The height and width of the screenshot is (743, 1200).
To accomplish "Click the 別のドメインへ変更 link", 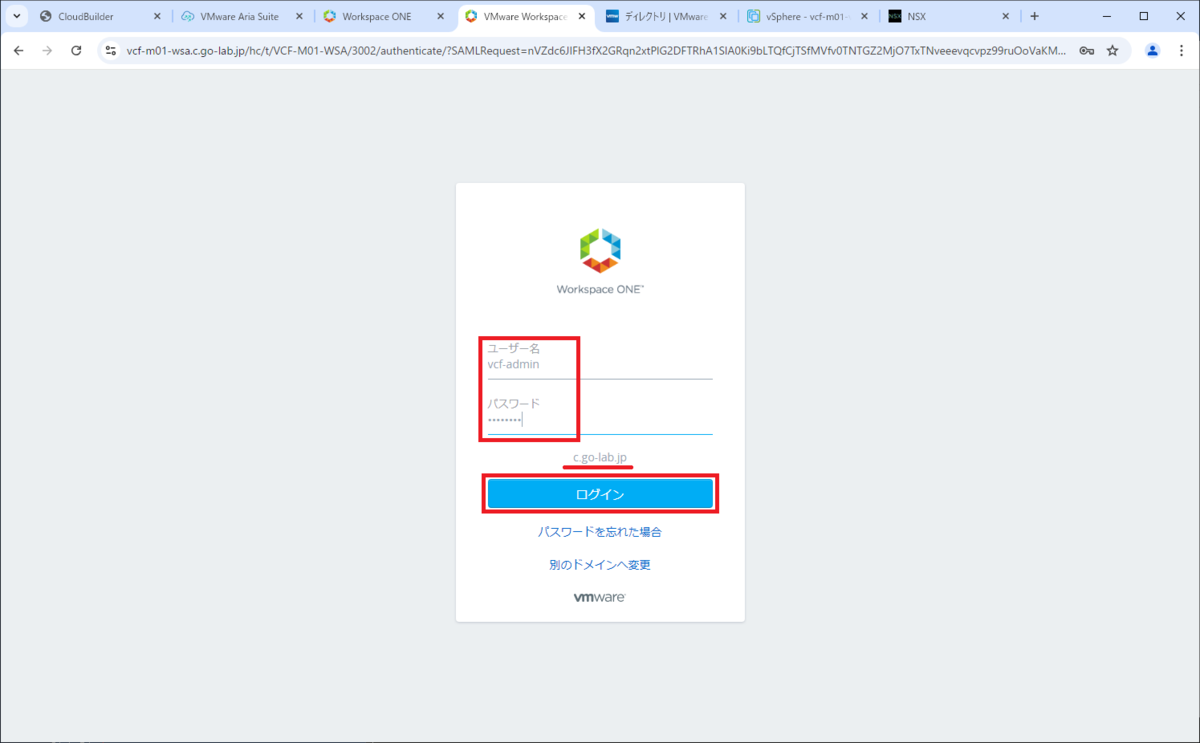I will [x=600, y=565].
